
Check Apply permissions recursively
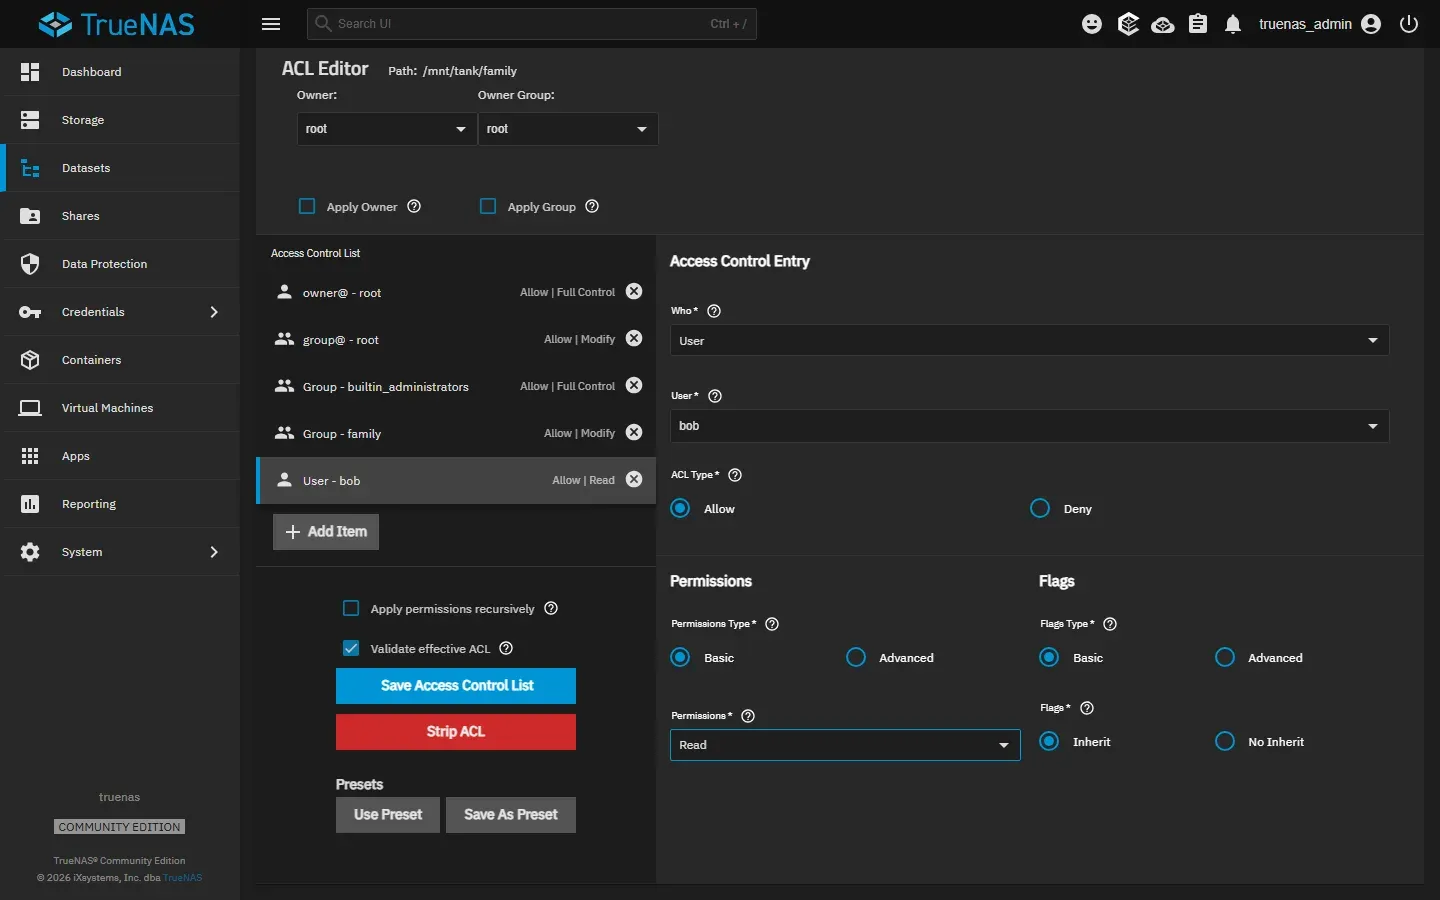point(351,608)
